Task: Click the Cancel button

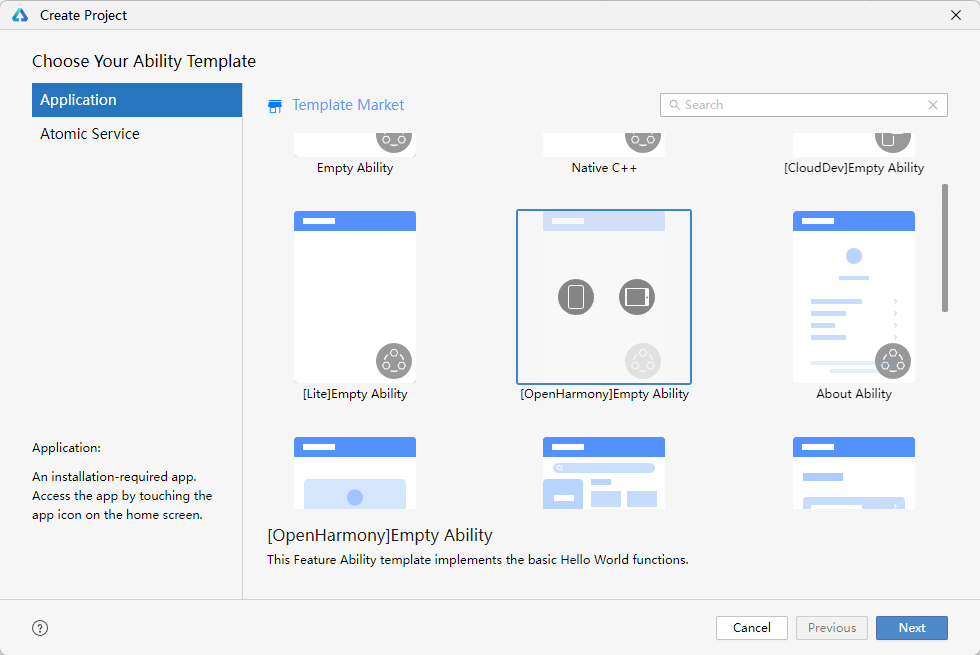Action: [x=751, y=628]
